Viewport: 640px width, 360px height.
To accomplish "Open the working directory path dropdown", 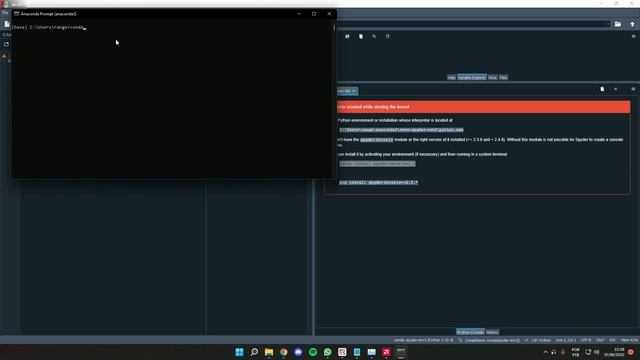I will (x=607, y=24).
